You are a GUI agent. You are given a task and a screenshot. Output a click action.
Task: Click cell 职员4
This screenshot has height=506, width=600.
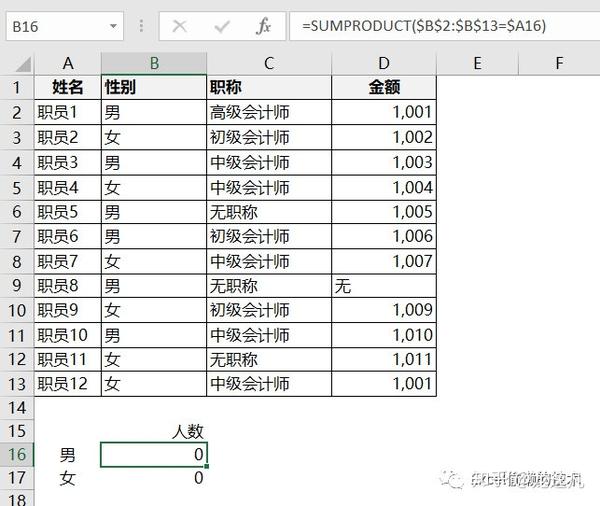point(68,188)
